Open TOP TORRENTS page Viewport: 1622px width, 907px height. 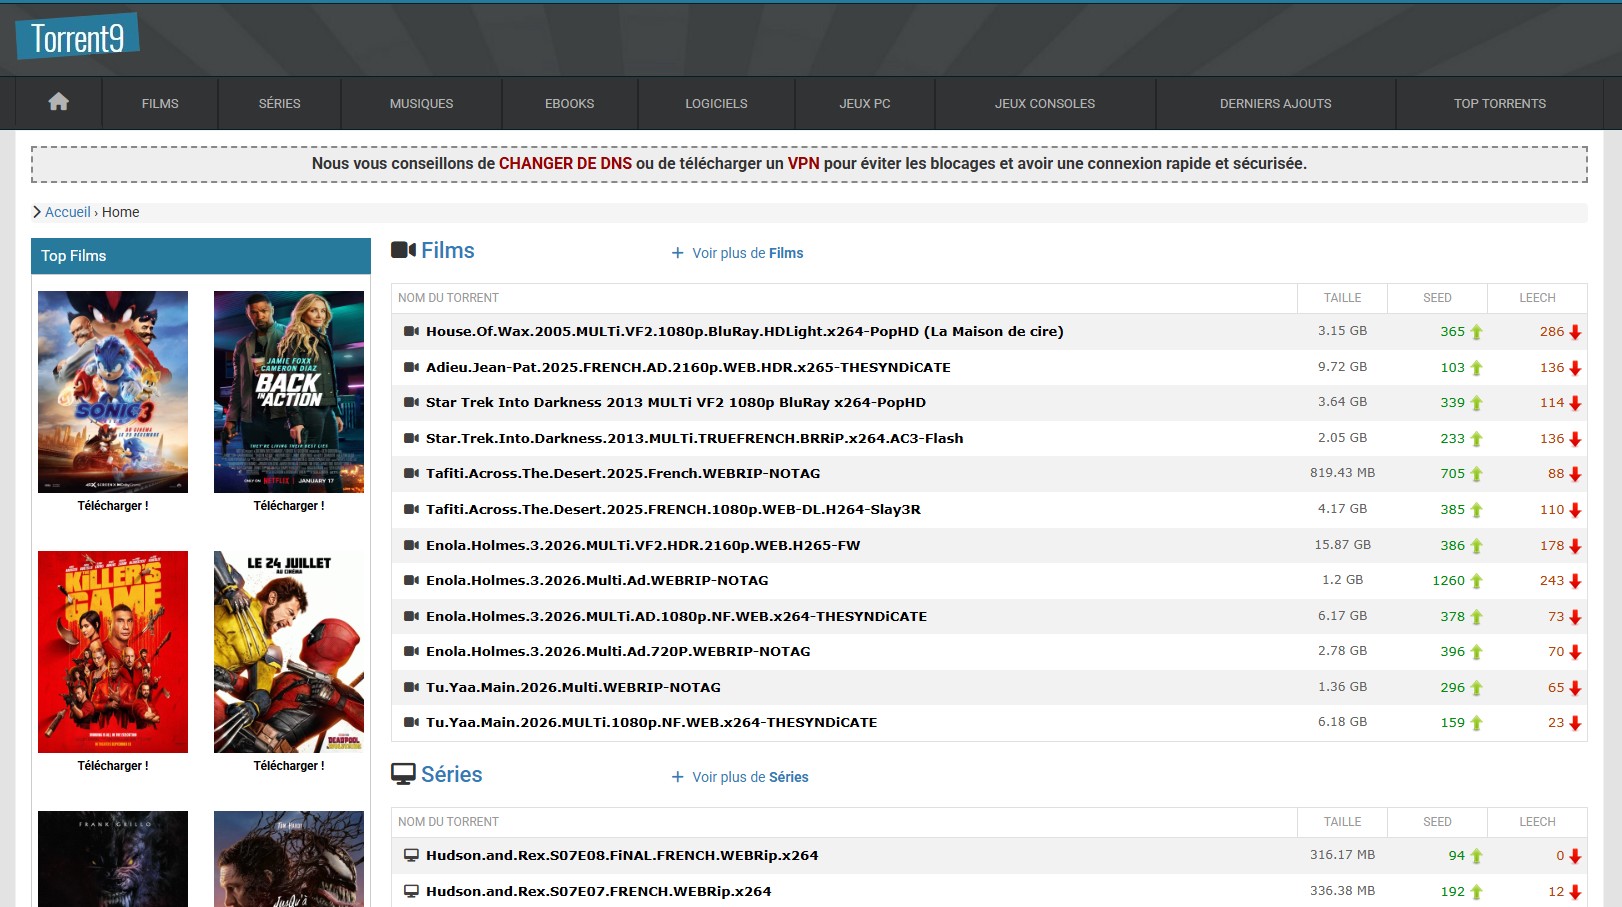click(x=1500, y=103)
